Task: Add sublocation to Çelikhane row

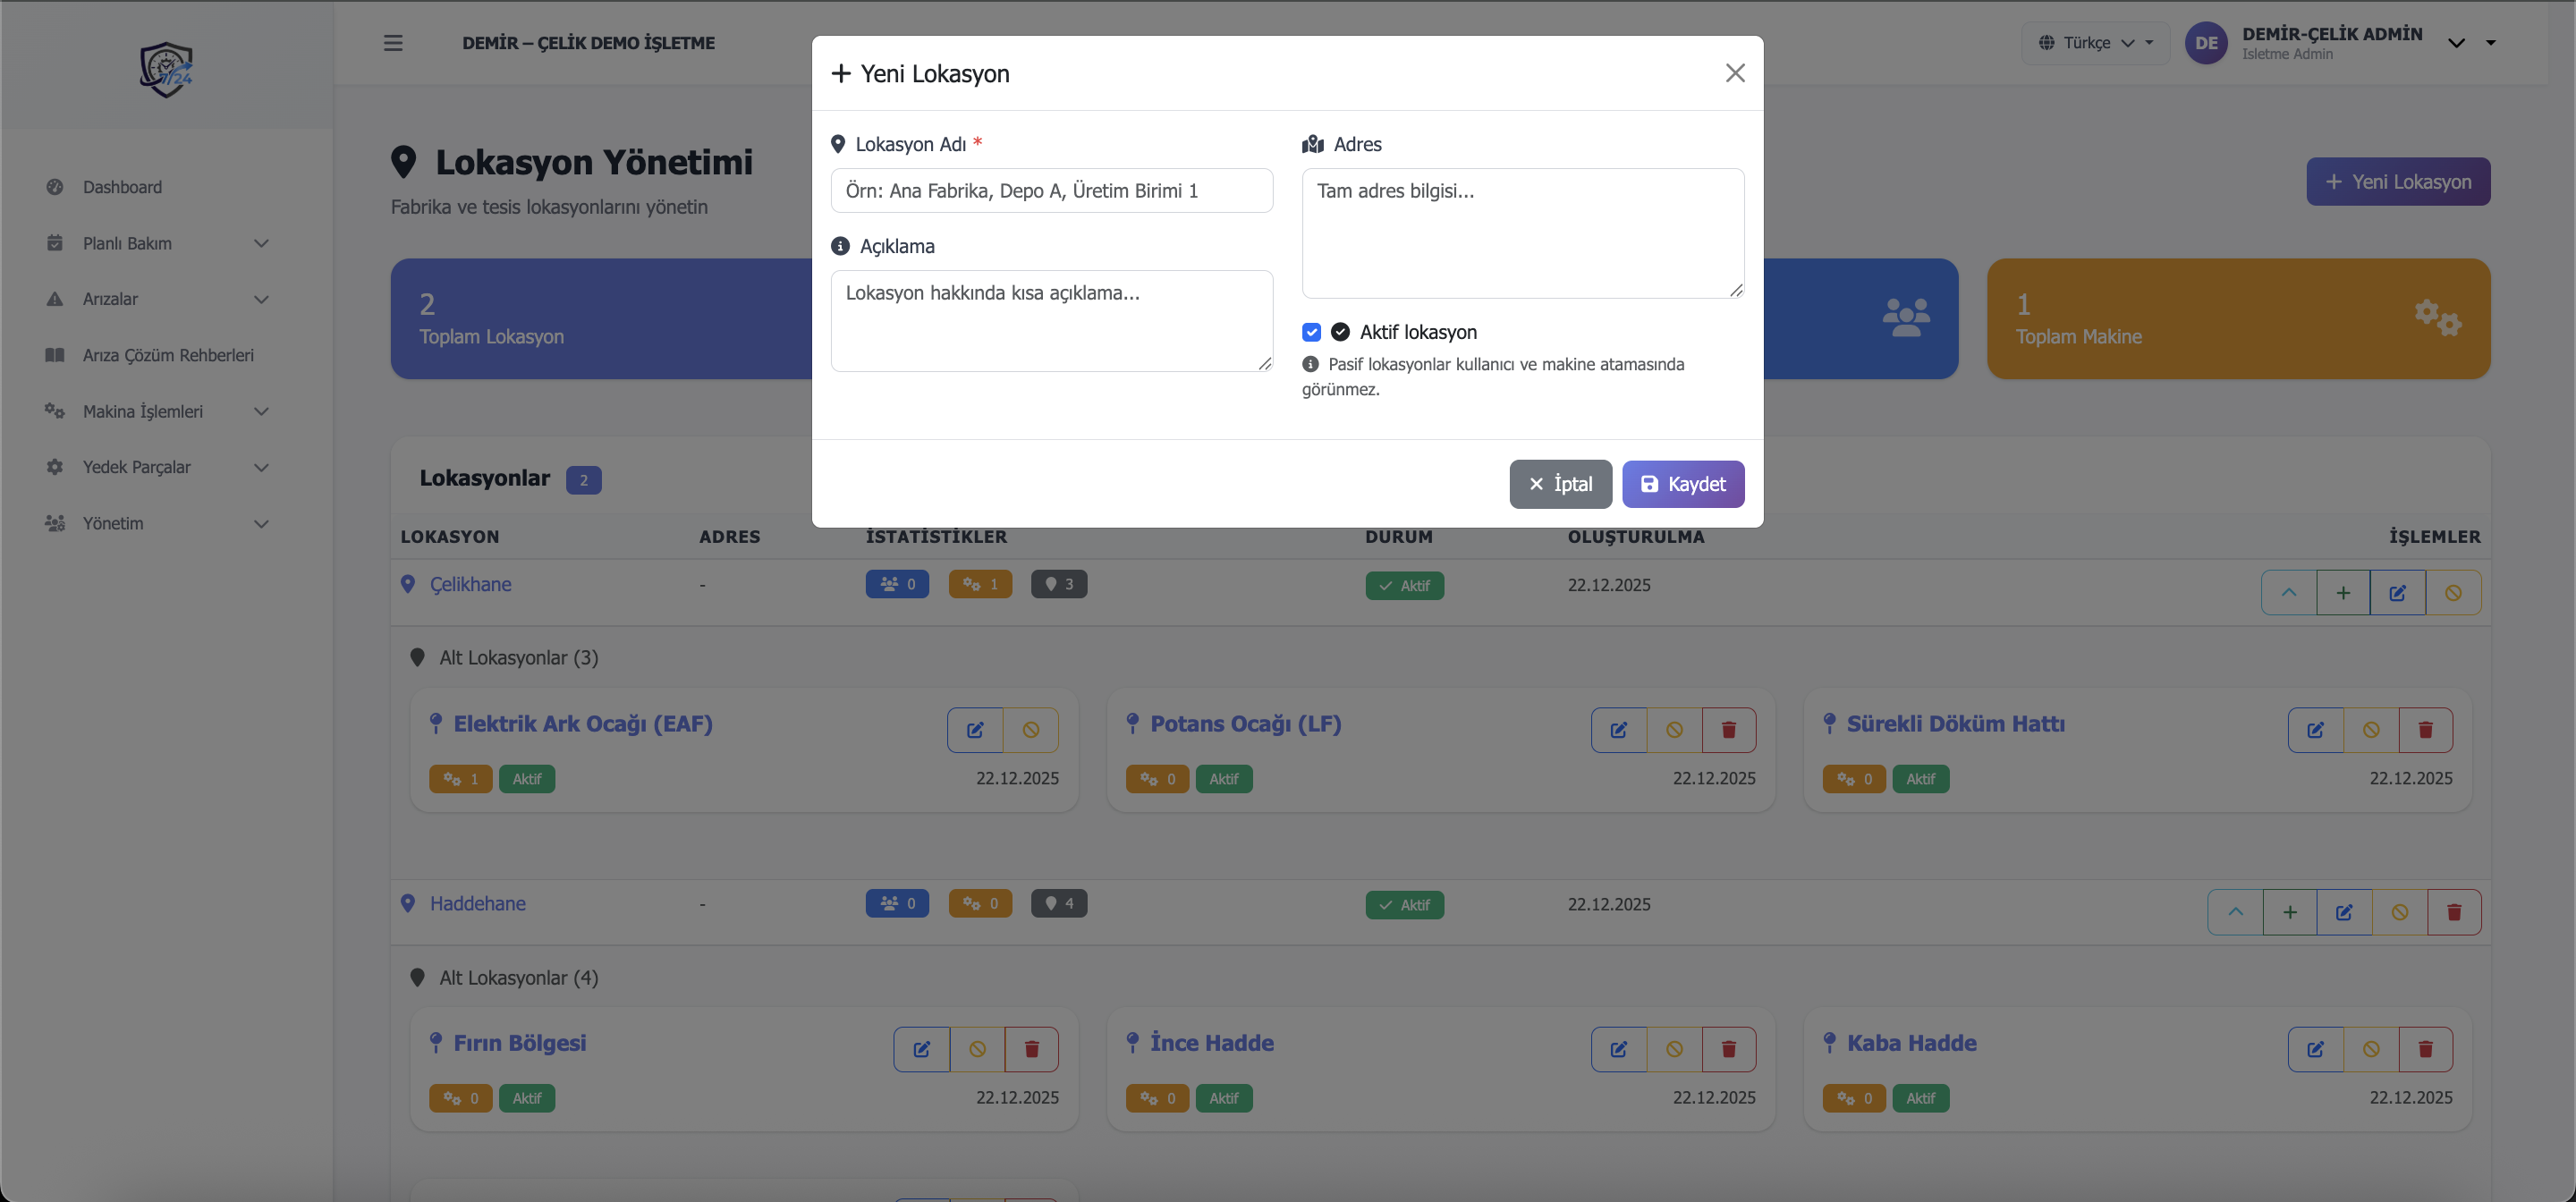Action: click(2343, 593)
